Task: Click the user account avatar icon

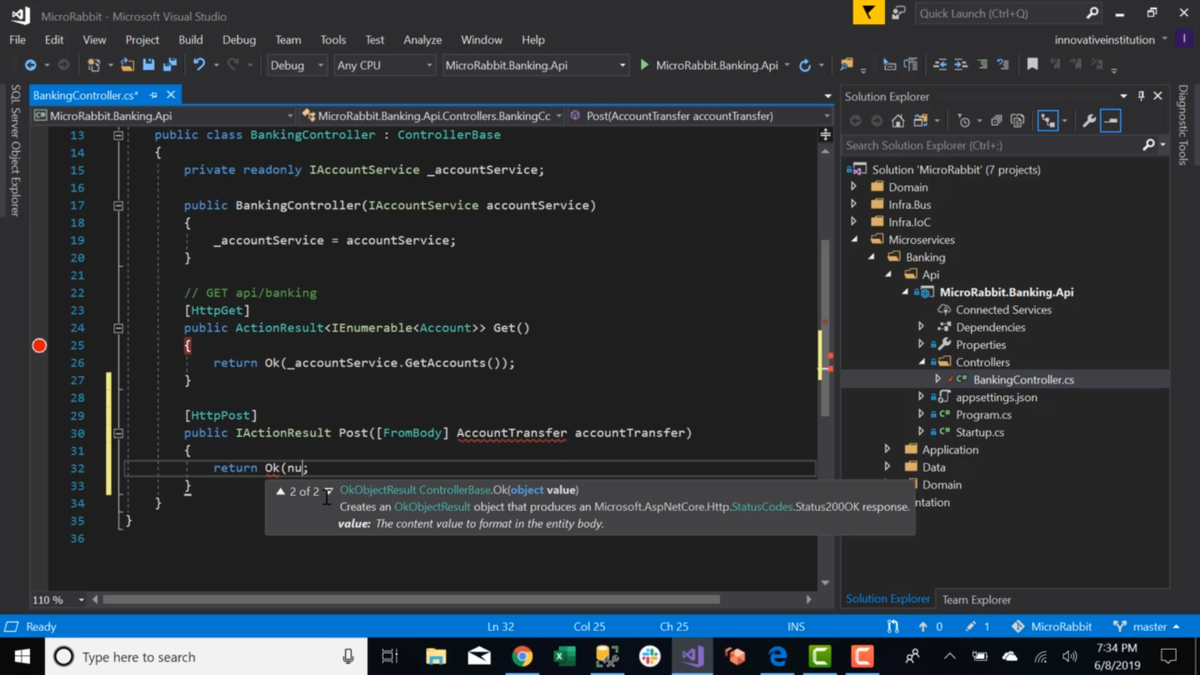Action: [1185, 39]
